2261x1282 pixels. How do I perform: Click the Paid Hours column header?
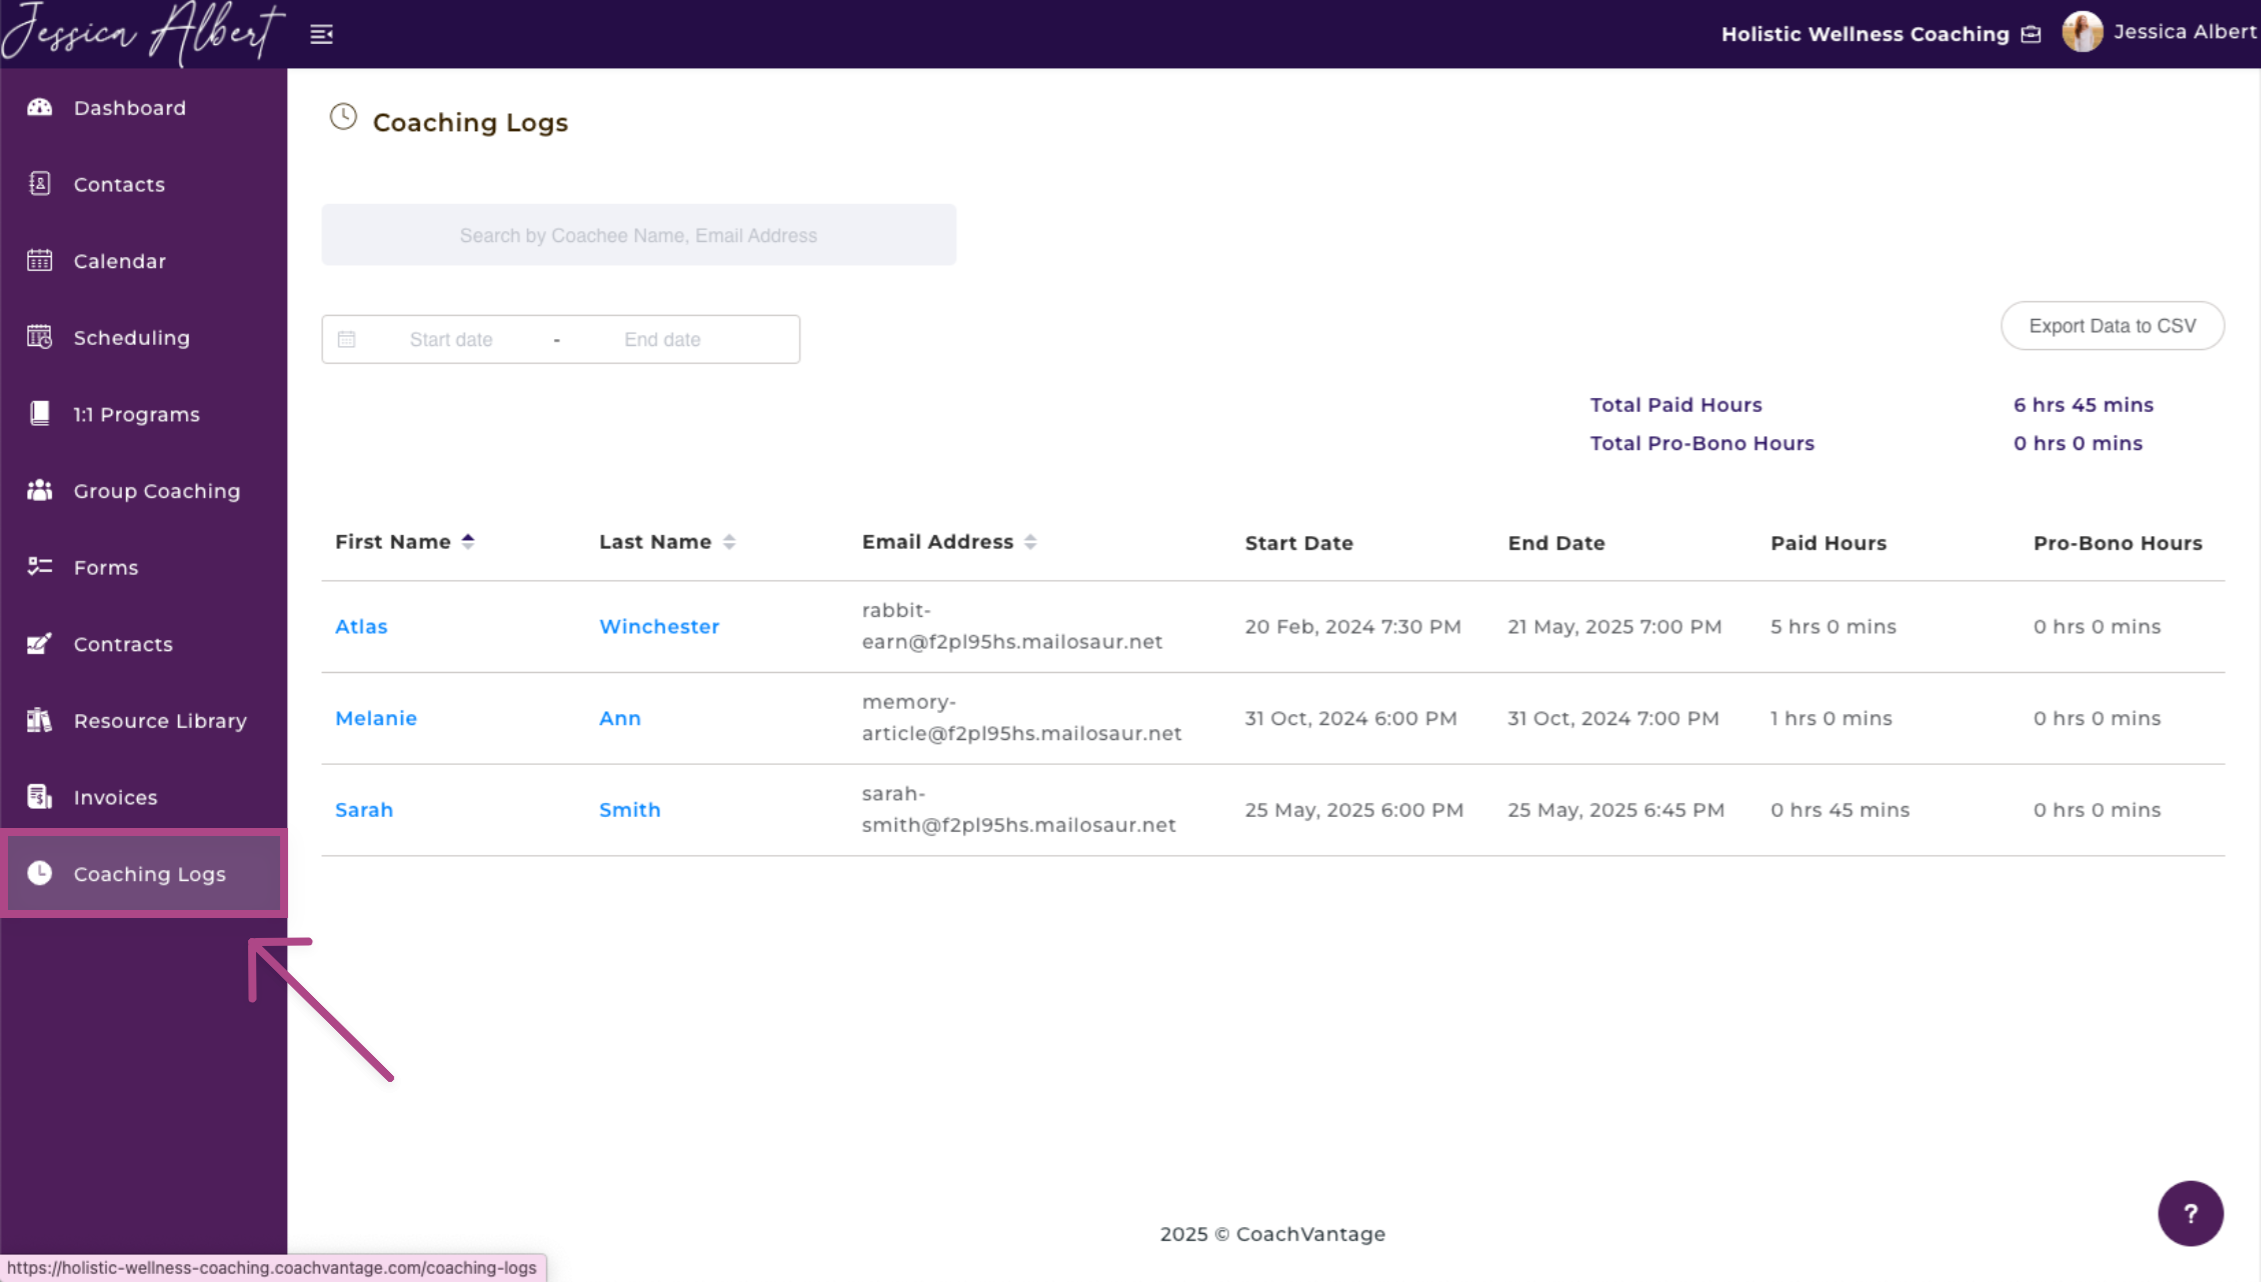1828,543
